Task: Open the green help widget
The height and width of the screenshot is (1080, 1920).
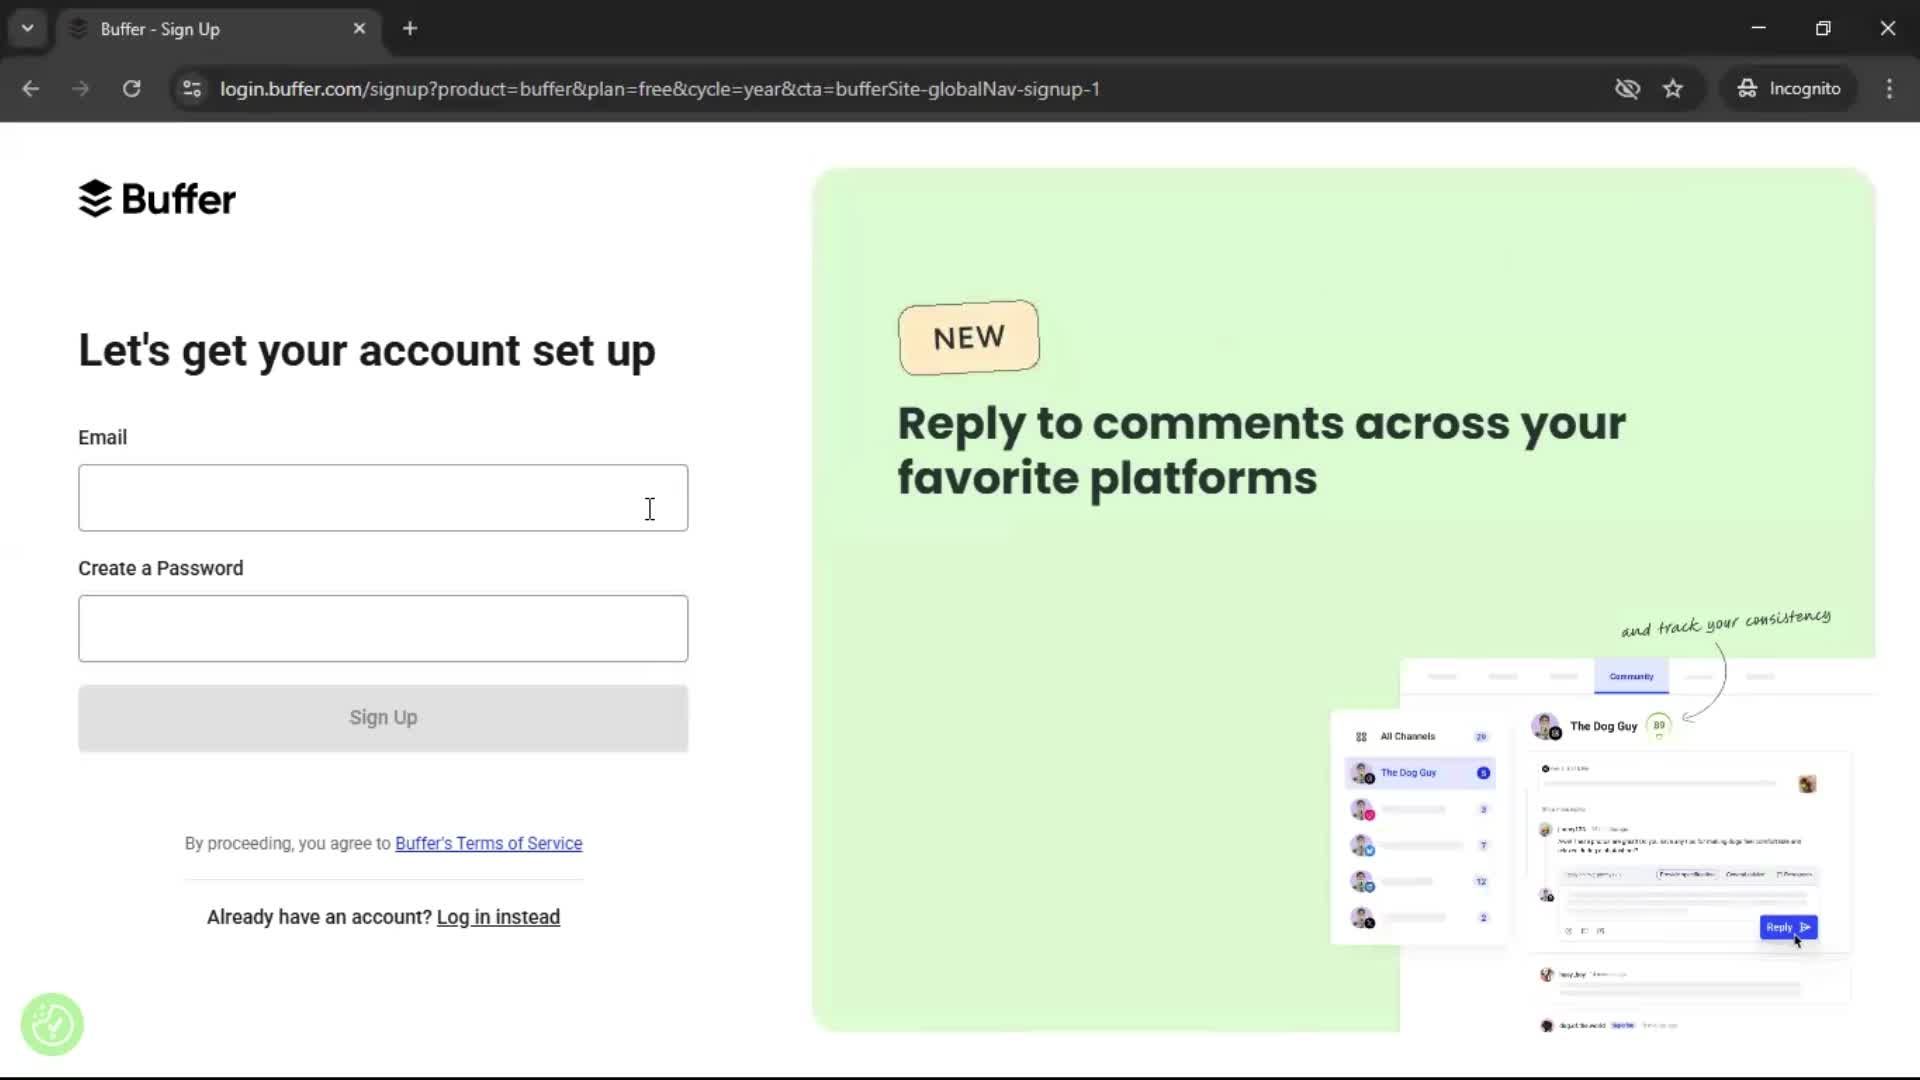Action: click(51, 1024)
